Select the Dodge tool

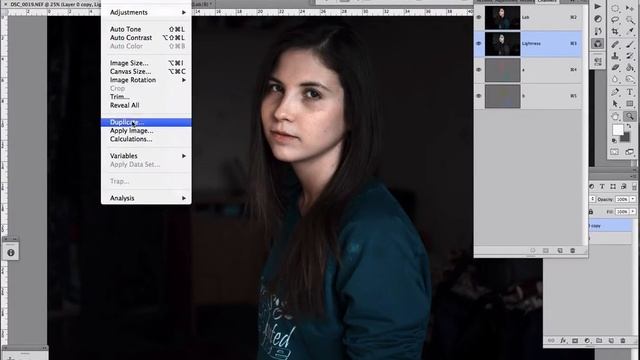(x=630, y=78)
